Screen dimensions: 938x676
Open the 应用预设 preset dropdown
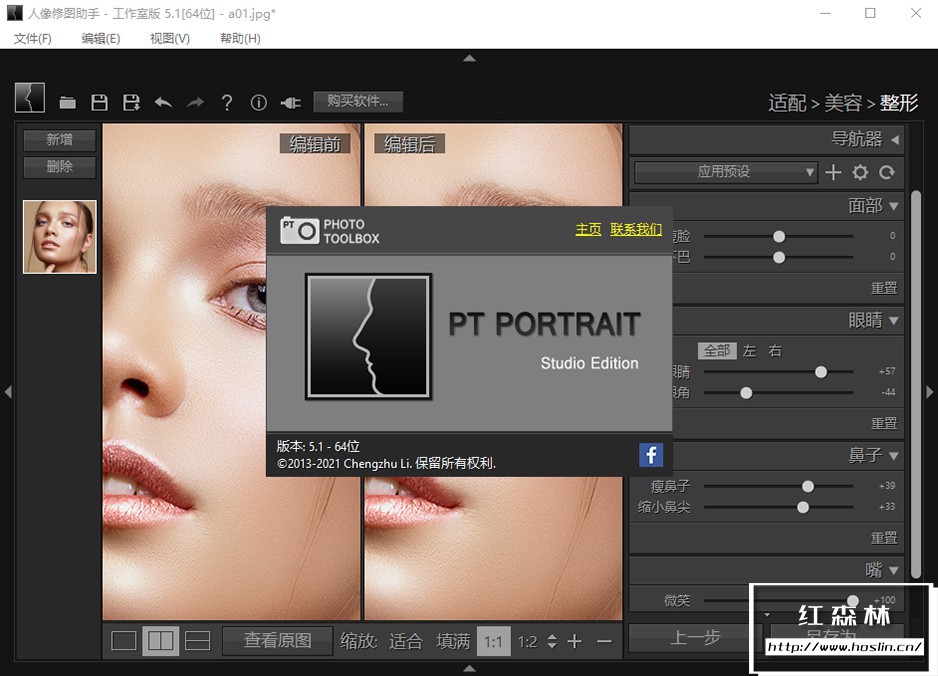click(727, 172)
